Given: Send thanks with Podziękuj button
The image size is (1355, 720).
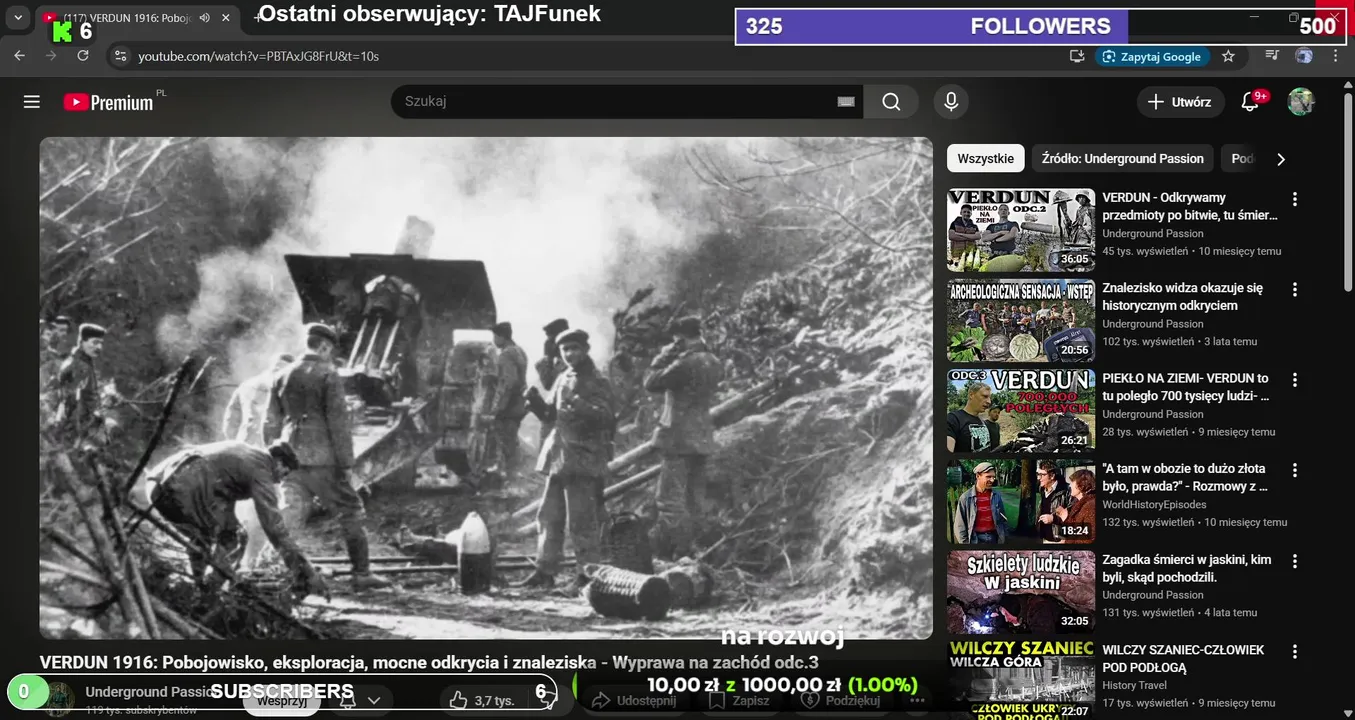Looking at the screenshot, I should [x=841, y=701].
